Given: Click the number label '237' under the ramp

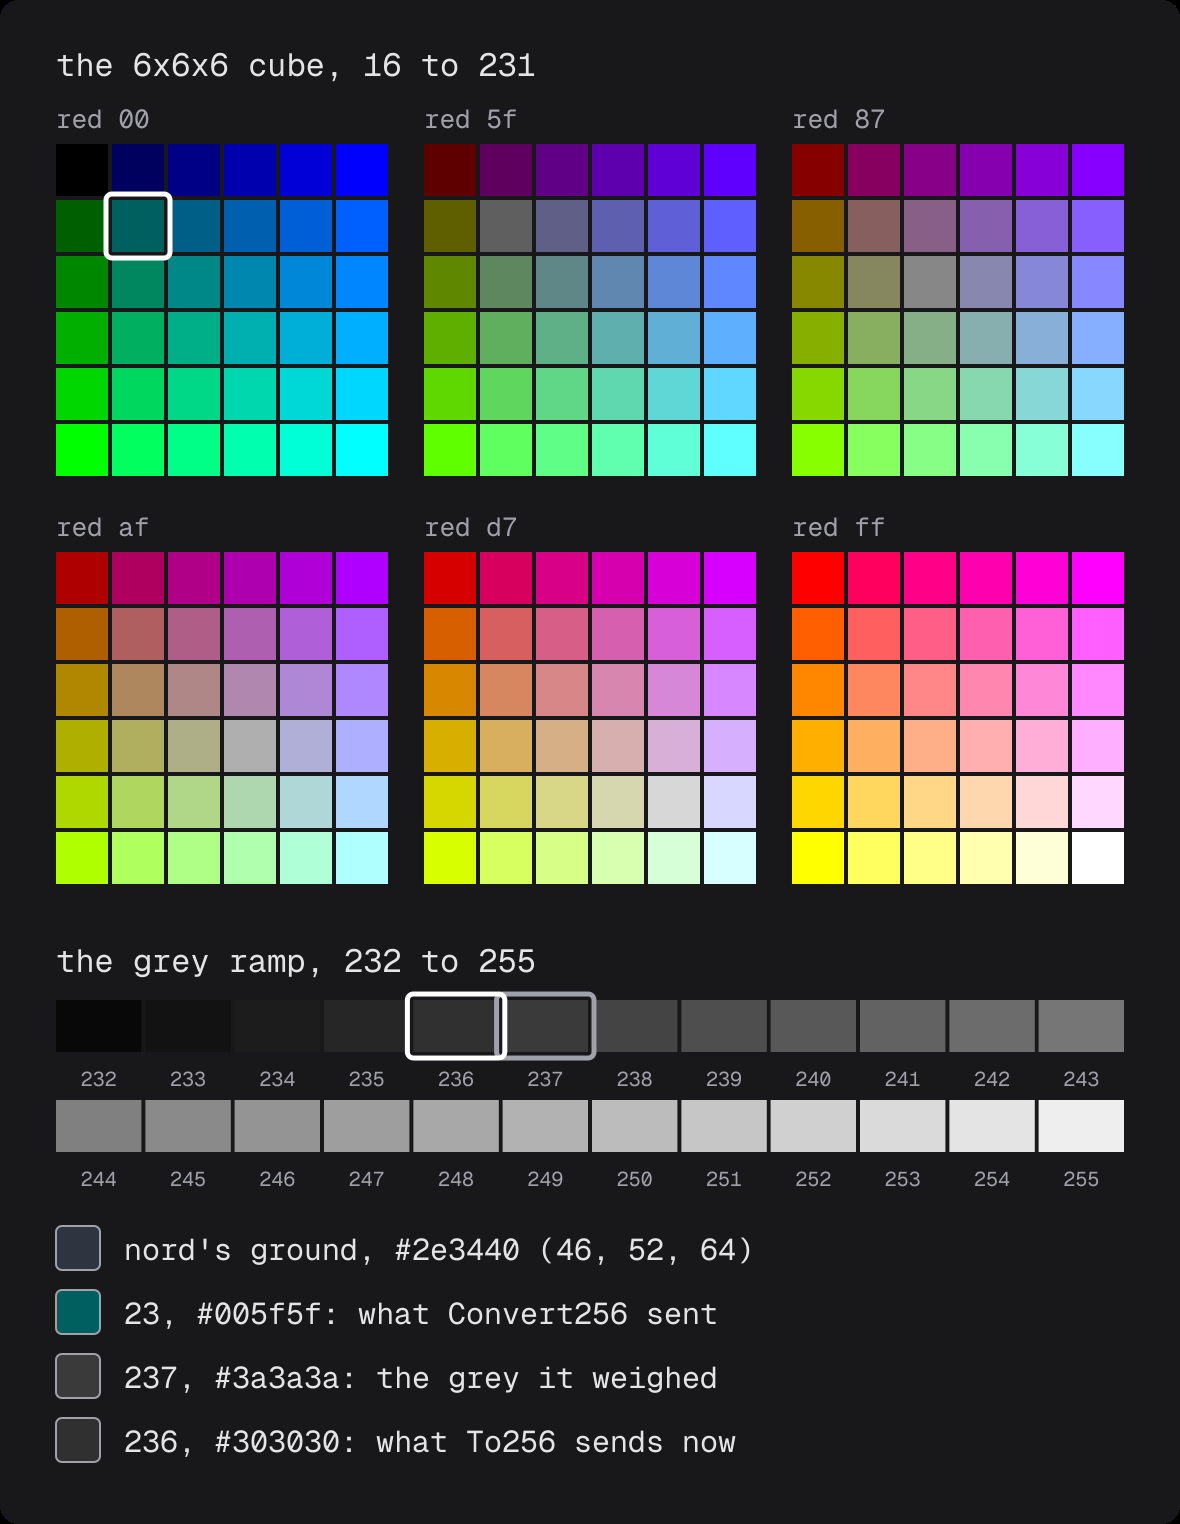Looking at the screenshot, I should [545, 1079].
